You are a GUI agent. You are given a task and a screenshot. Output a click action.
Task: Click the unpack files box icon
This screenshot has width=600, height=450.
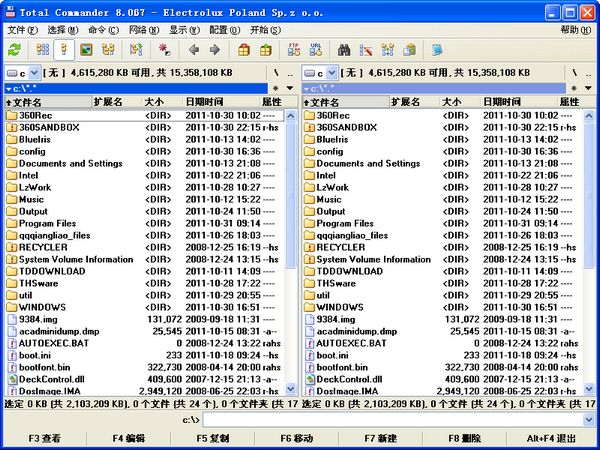(x=266, y=50)
